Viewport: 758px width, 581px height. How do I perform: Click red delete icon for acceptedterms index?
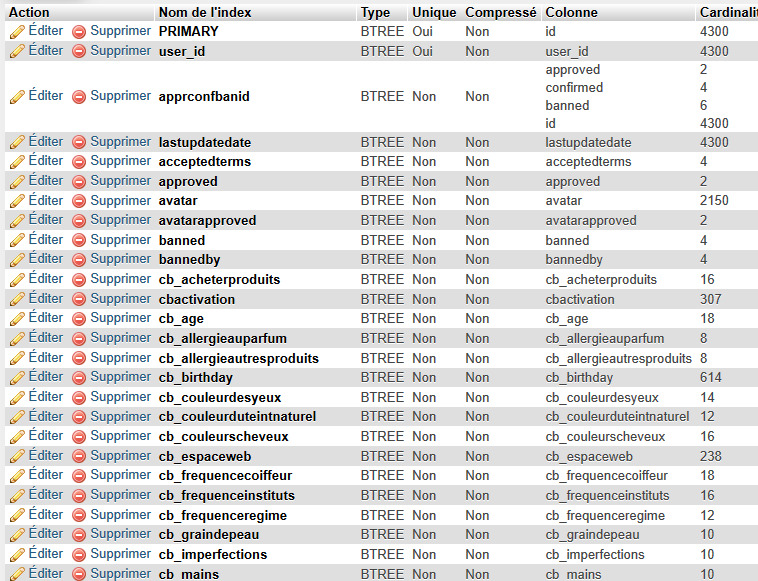[79, 162]
